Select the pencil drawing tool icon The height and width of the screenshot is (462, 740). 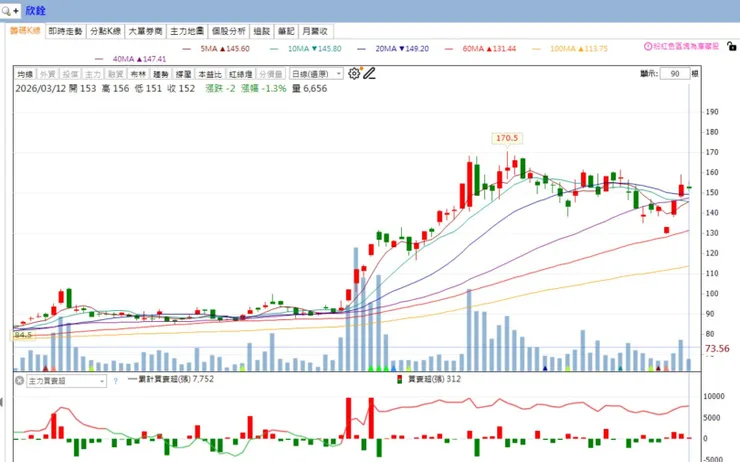tap(370, 74)
